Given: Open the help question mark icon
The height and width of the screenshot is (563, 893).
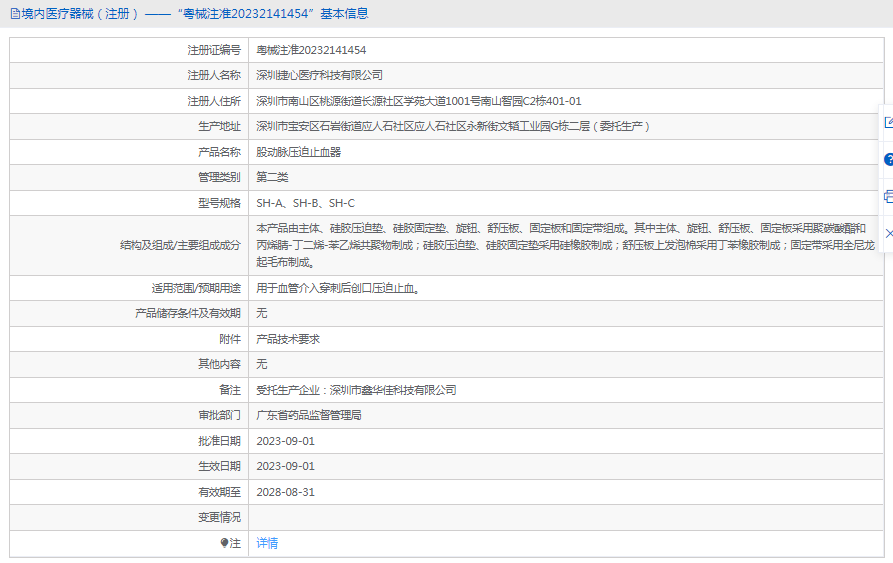Looking at the screenshot, I should pos(888,160).
